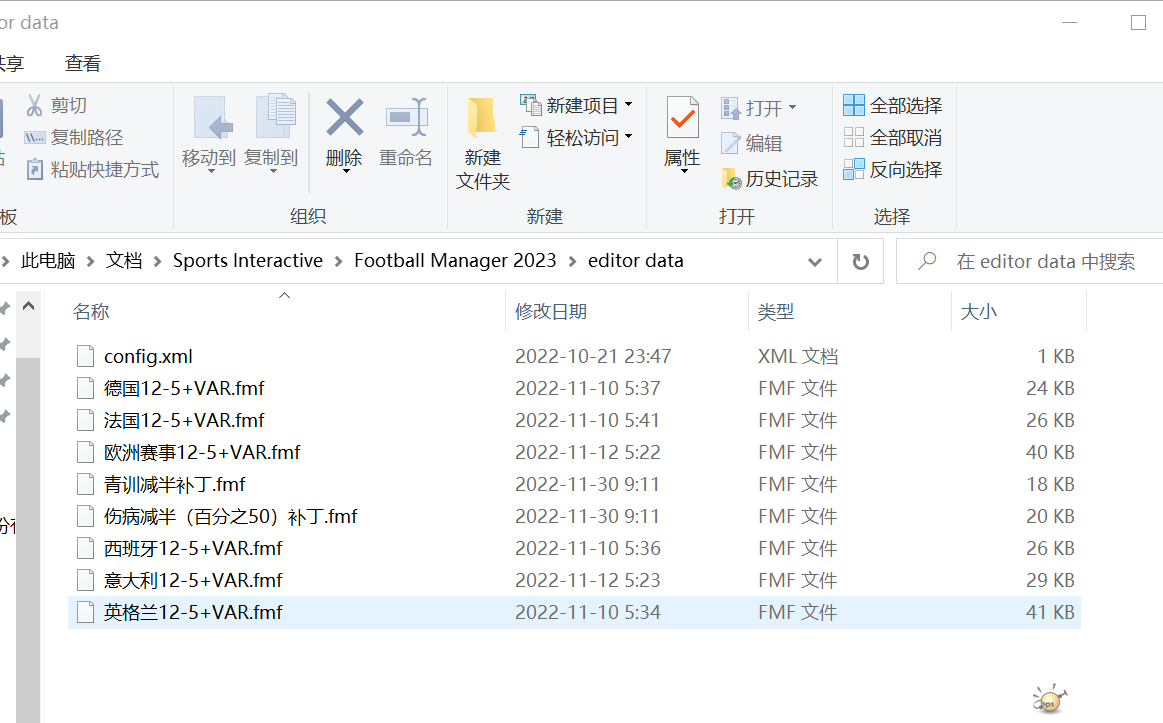The image size is (1163, 723).
Task: Maximize the editor data window
Action: coord(1139,23)
